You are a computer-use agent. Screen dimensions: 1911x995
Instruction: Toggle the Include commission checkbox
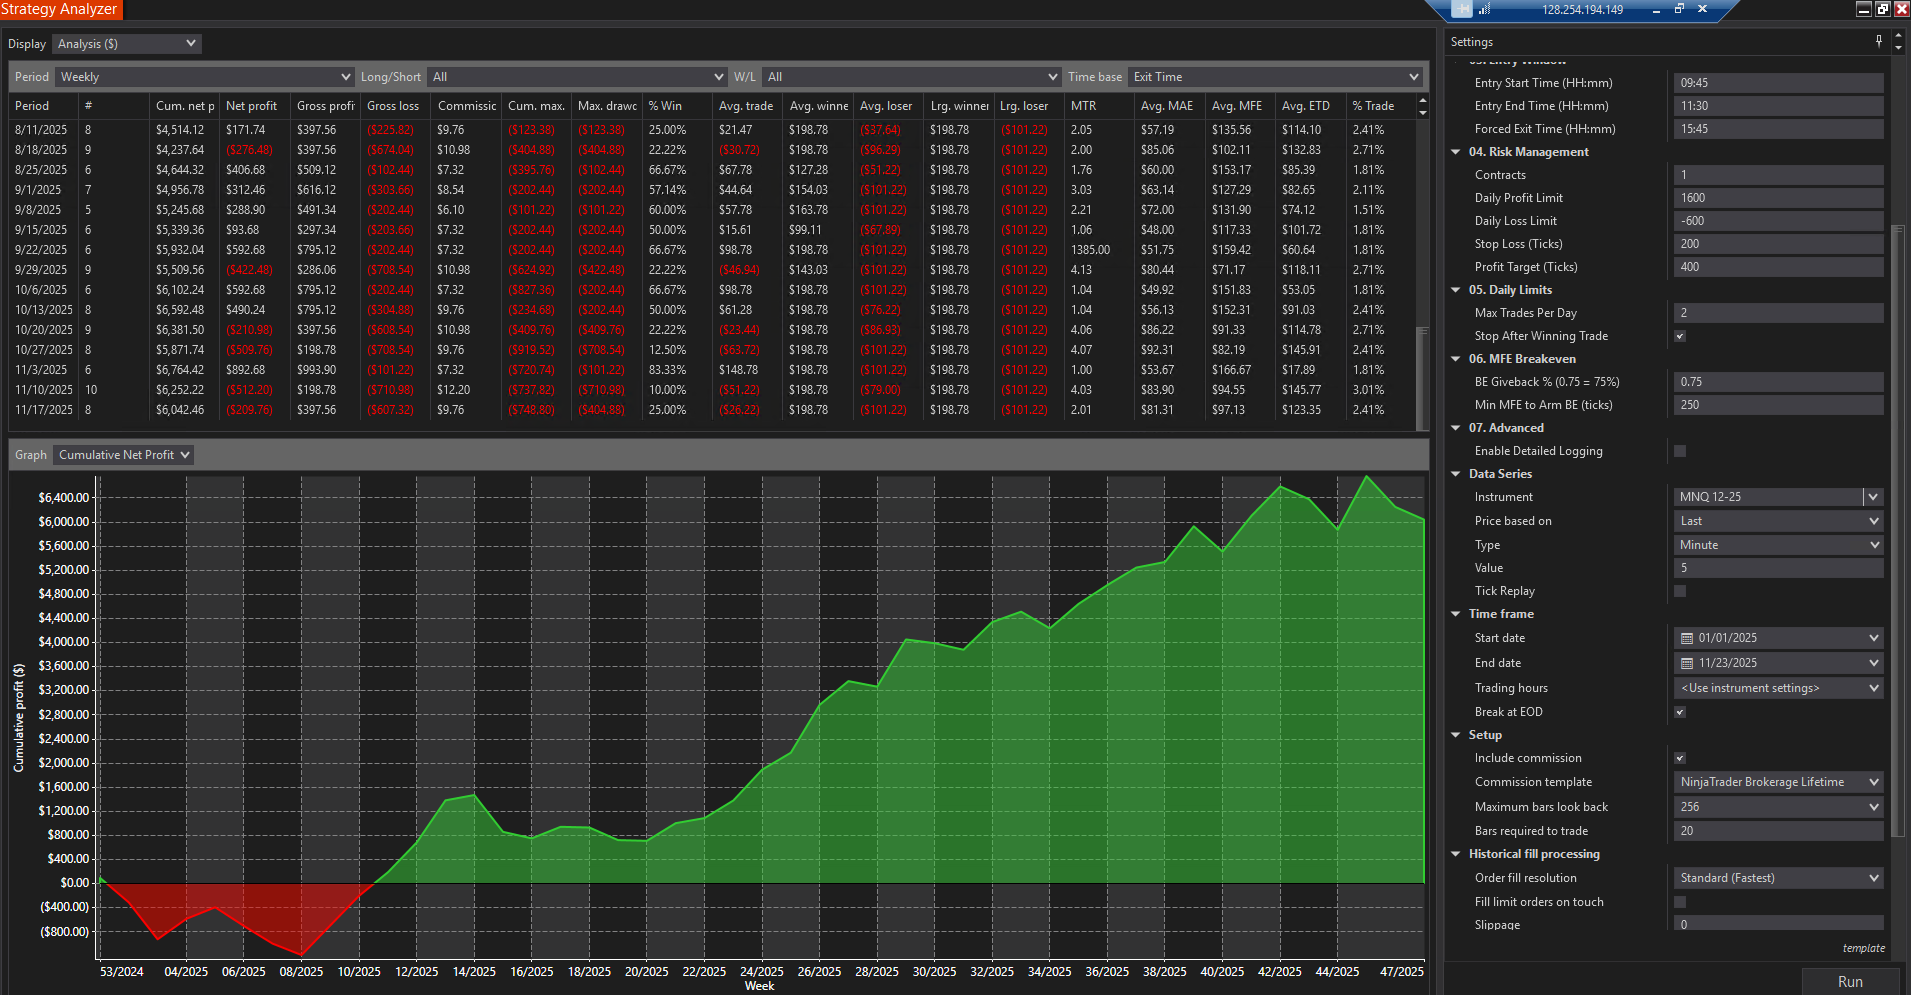[1680, 758]
